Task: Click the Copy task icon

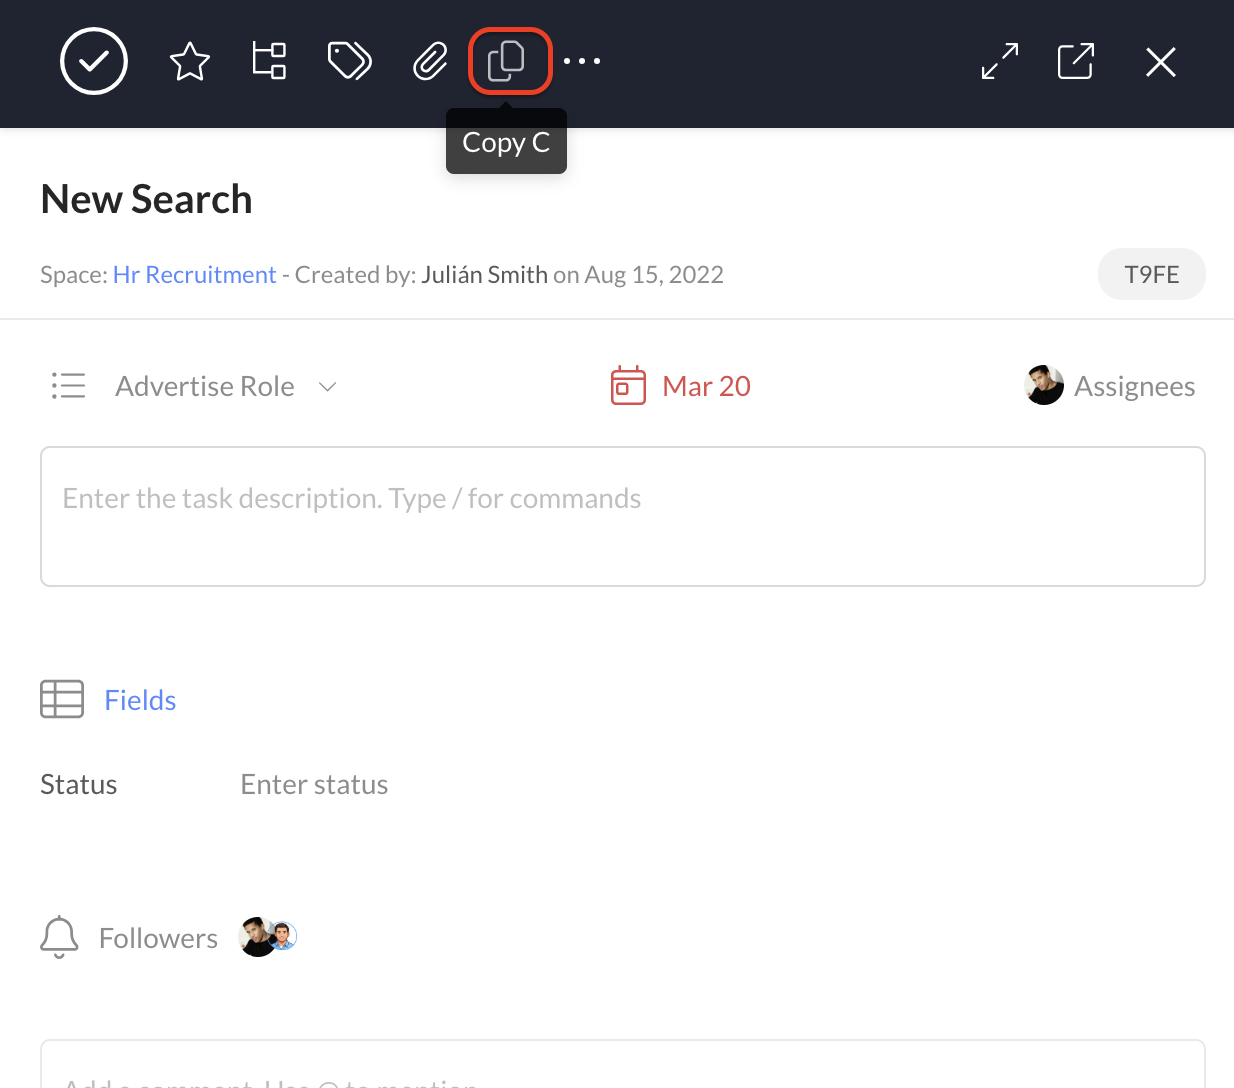Action: coord(506,62)
